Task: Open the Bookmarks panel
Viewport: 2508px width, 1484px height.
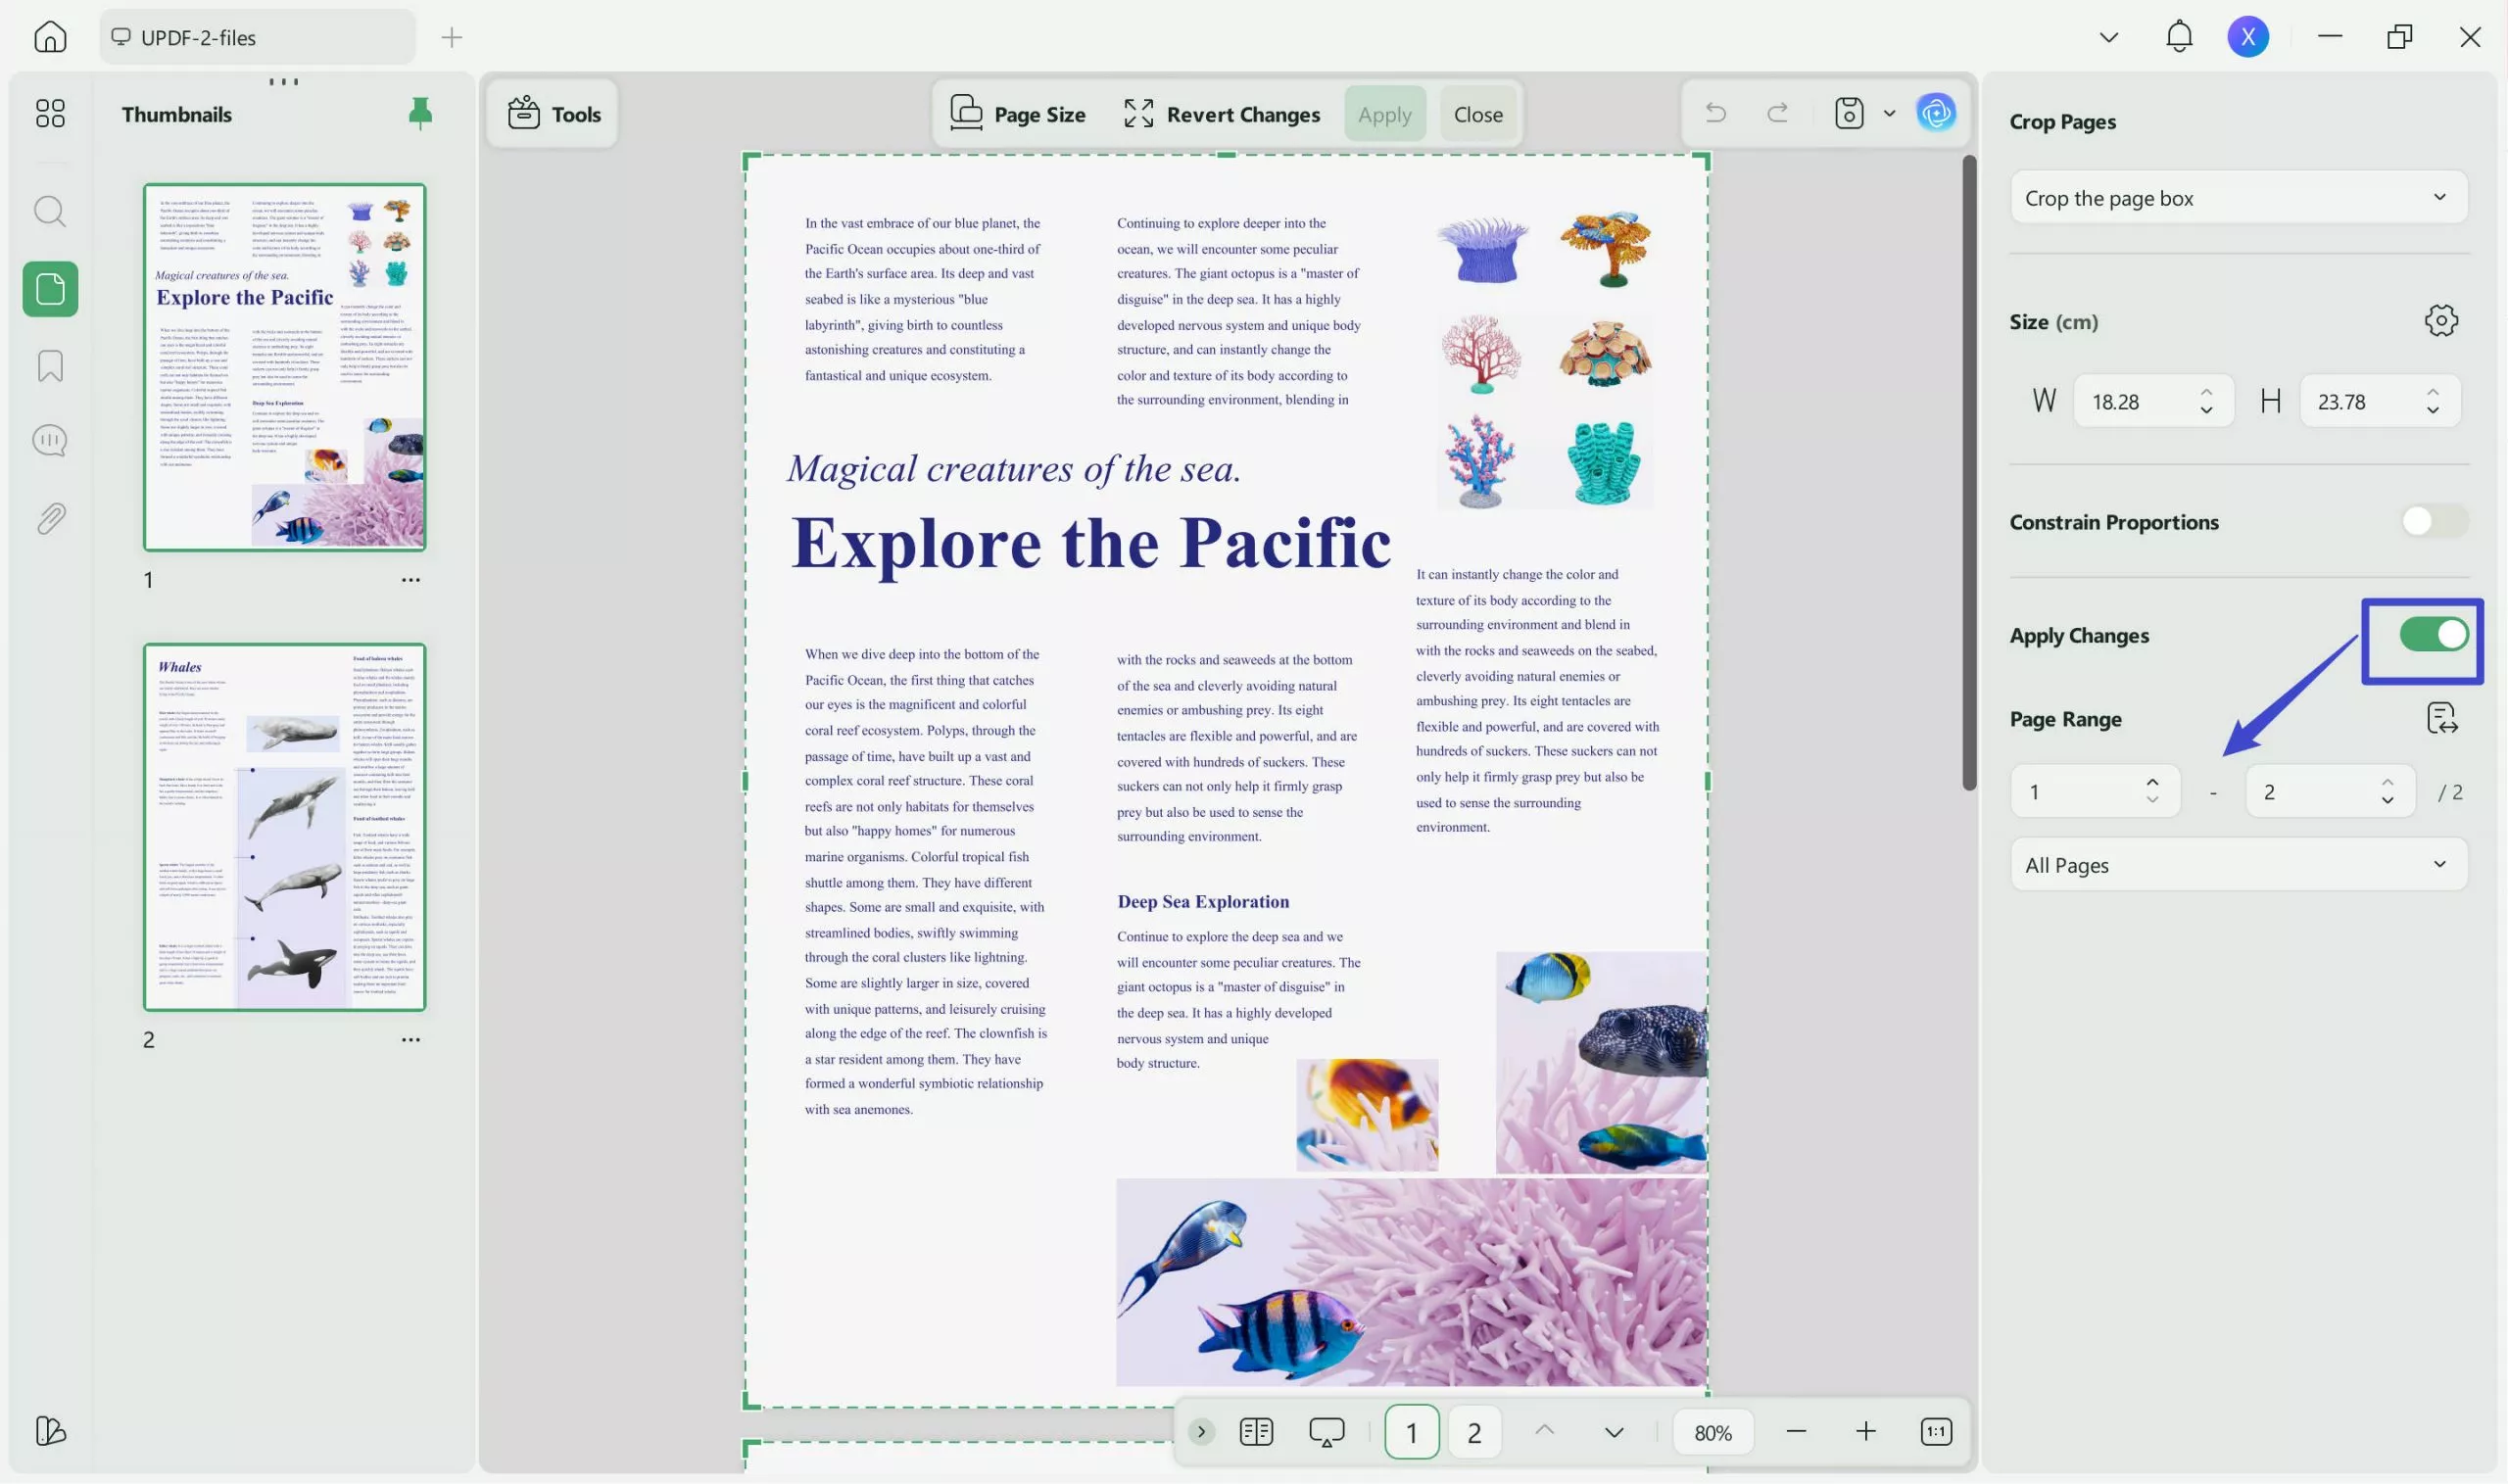Action: pos(49,366)
